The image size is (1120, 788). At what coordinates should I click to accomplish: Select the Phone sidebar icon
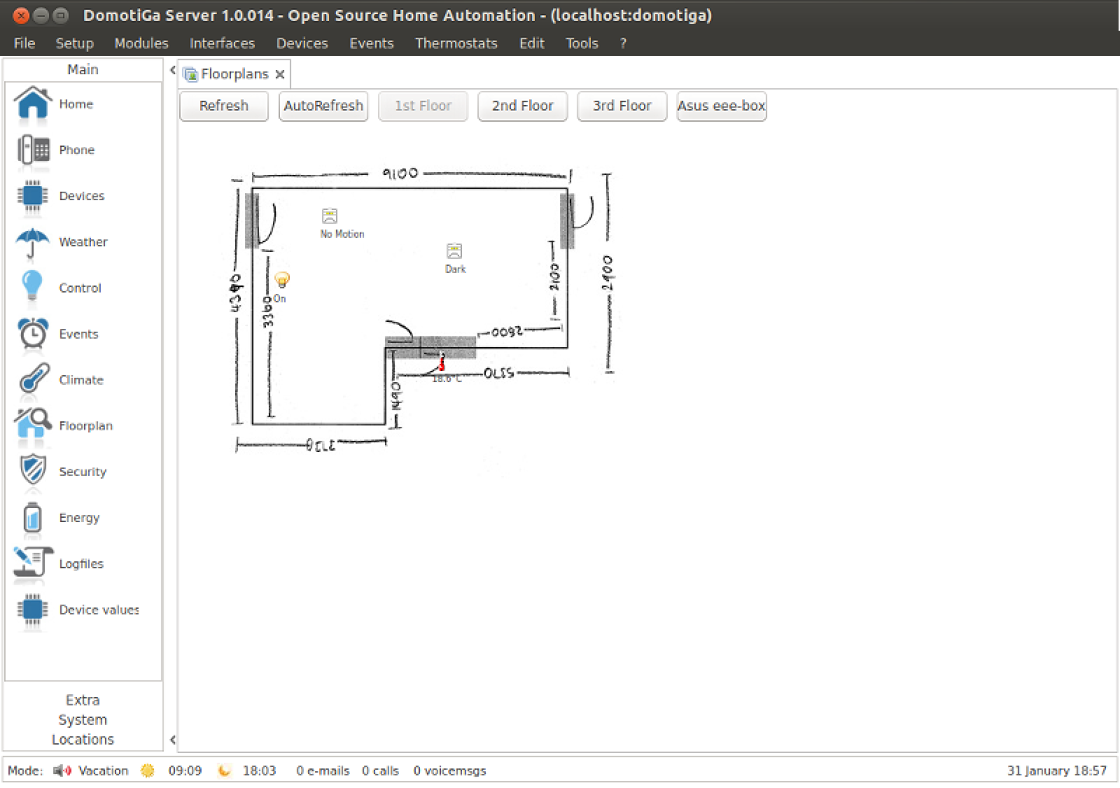(33, 150)
